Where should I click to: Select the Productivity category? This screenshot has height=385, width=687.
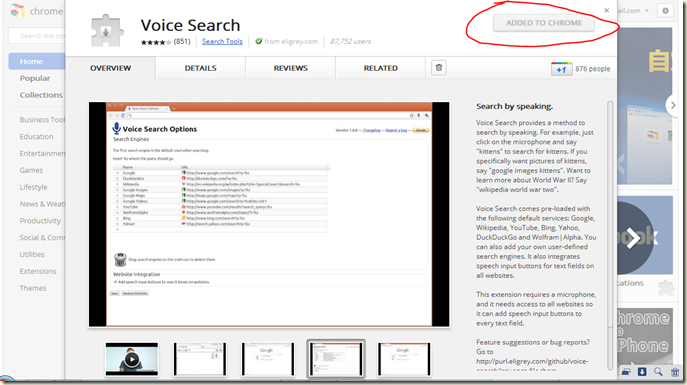click(x=40, y=221)
